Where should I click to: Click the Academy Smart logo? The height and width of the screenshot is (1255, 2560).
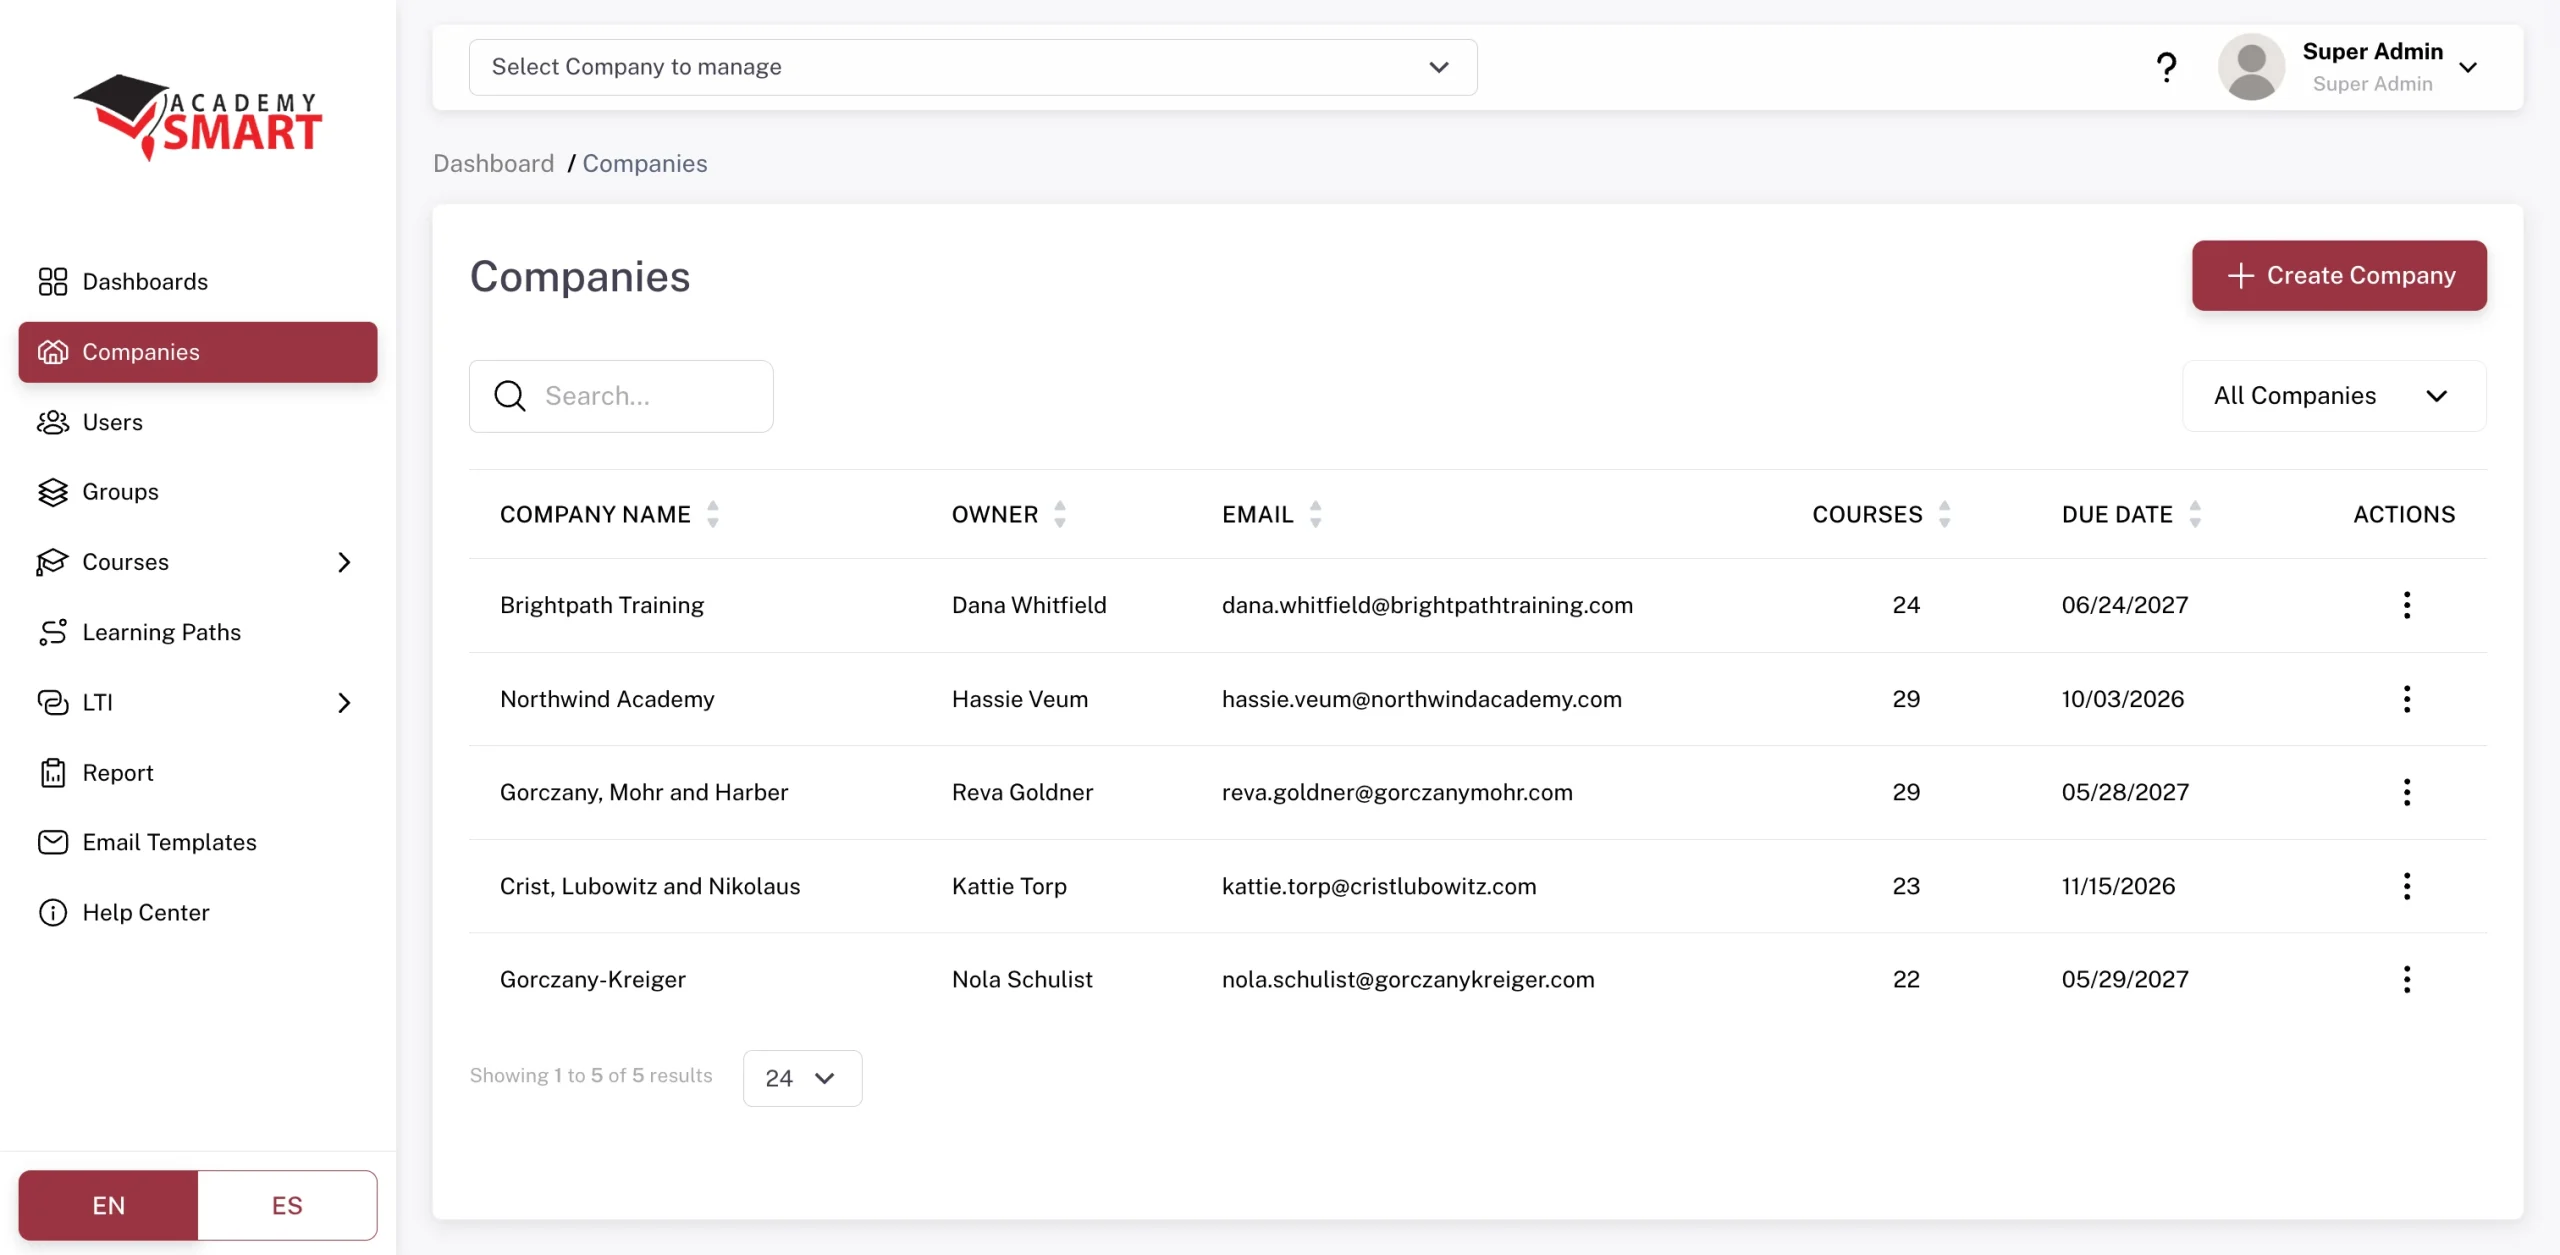pos(198,118)
